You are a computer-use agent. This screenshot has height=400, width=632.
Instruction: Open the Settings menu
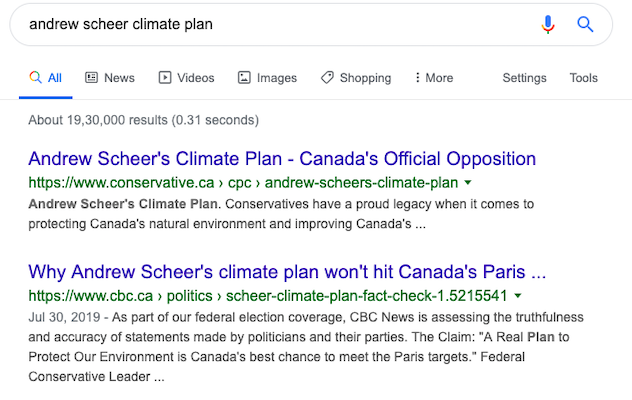coord(524,78)
